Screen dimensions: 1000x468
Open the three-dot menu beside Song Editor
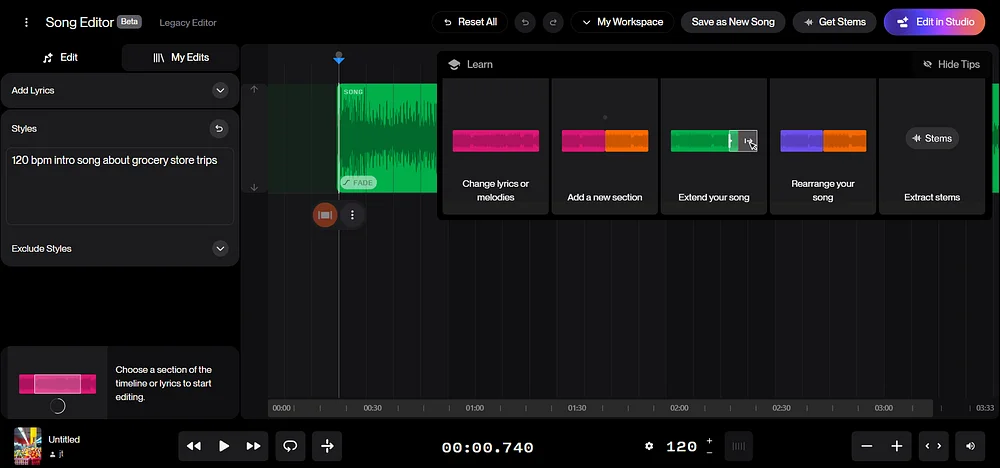click(x=26, y=22)
